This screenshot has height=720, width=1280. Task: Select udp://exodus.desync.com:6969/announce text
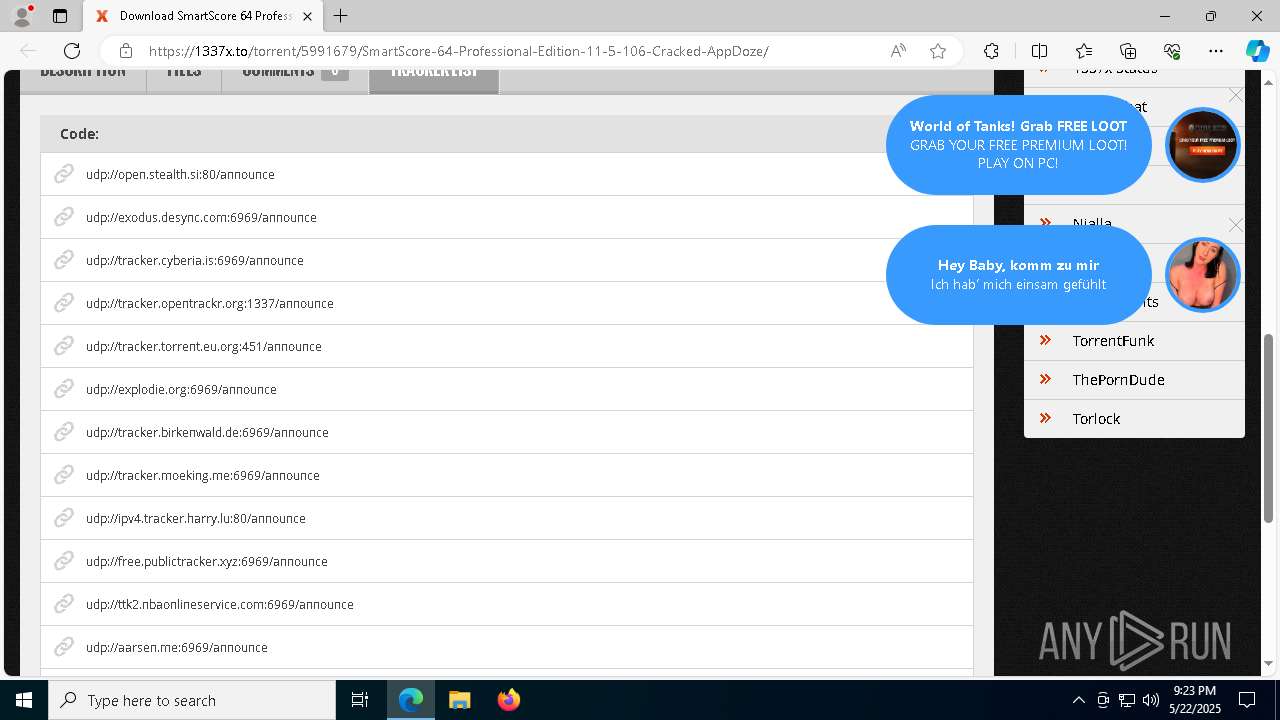tap(201, 217)
